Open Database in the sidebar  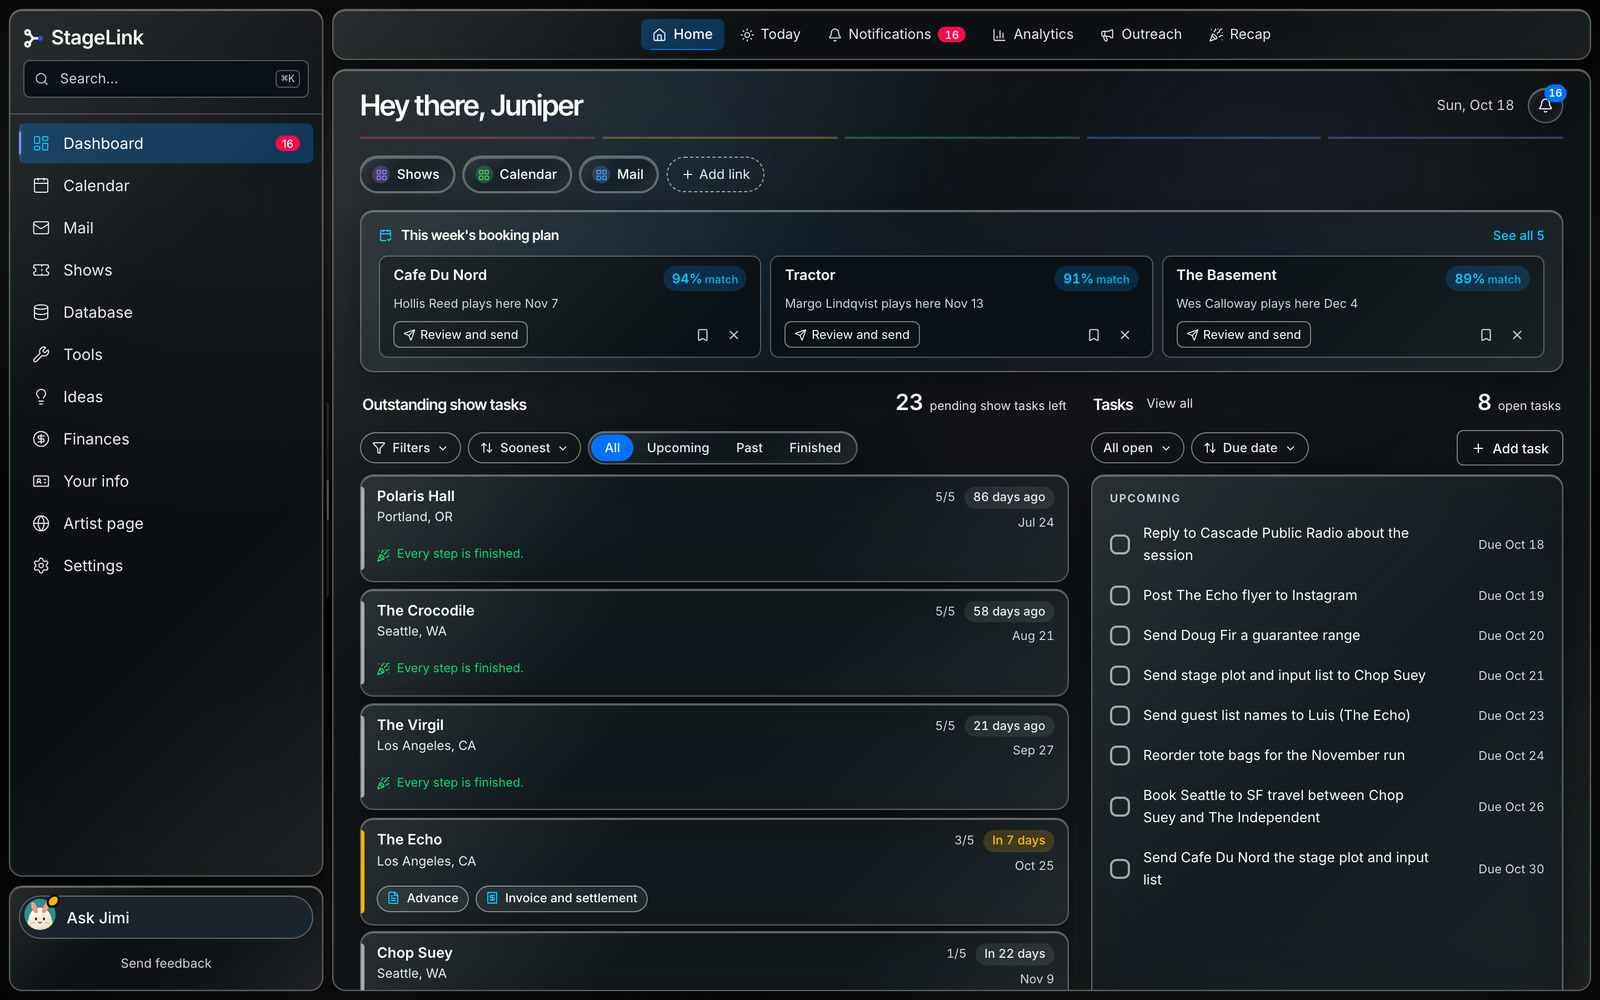(166, 312)
